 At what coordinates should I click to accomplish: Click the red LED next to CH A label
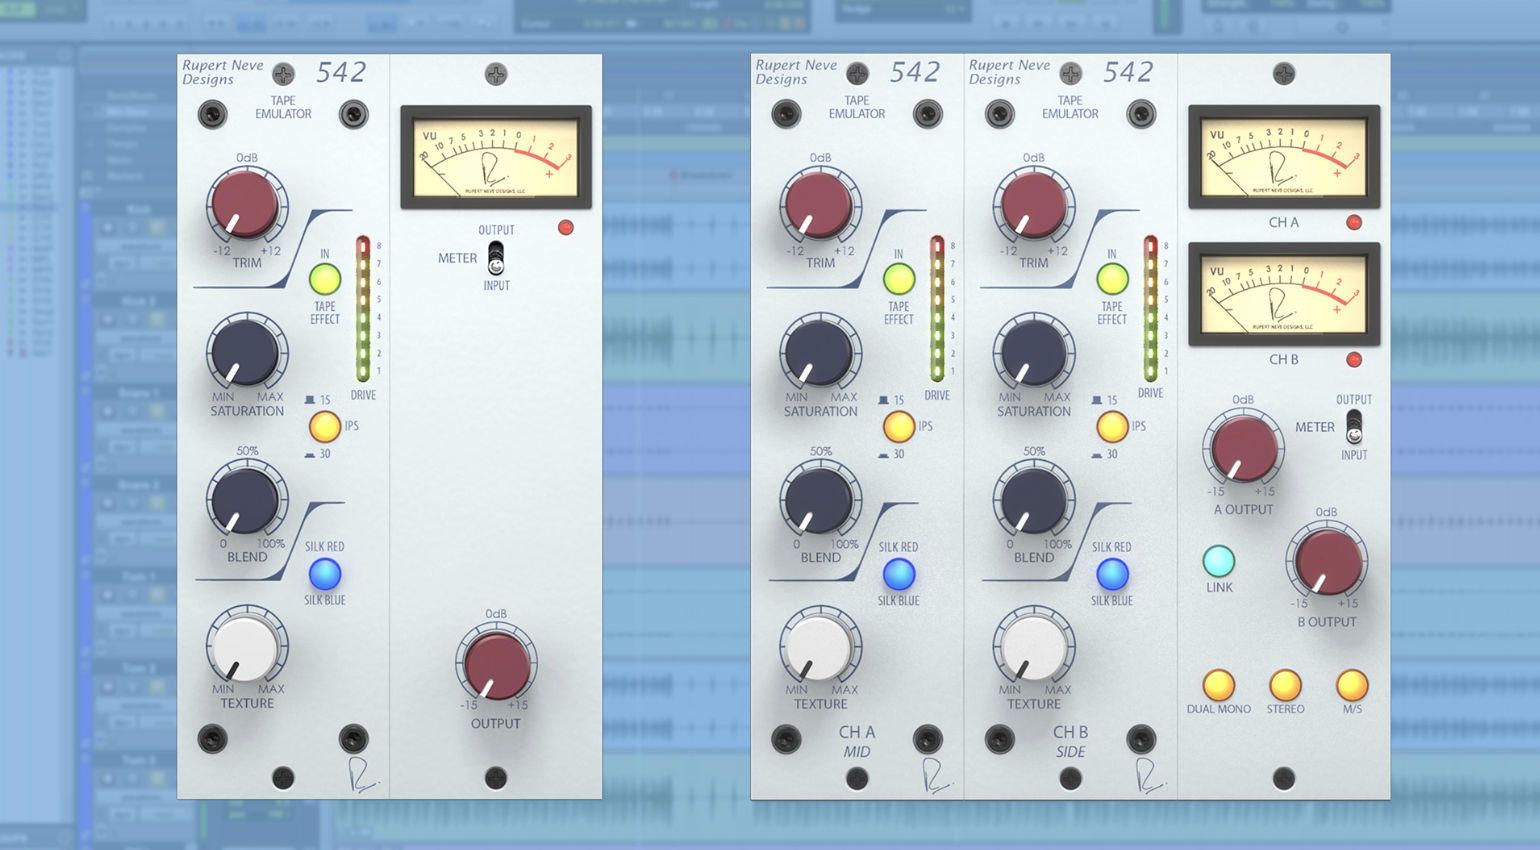1354,222
